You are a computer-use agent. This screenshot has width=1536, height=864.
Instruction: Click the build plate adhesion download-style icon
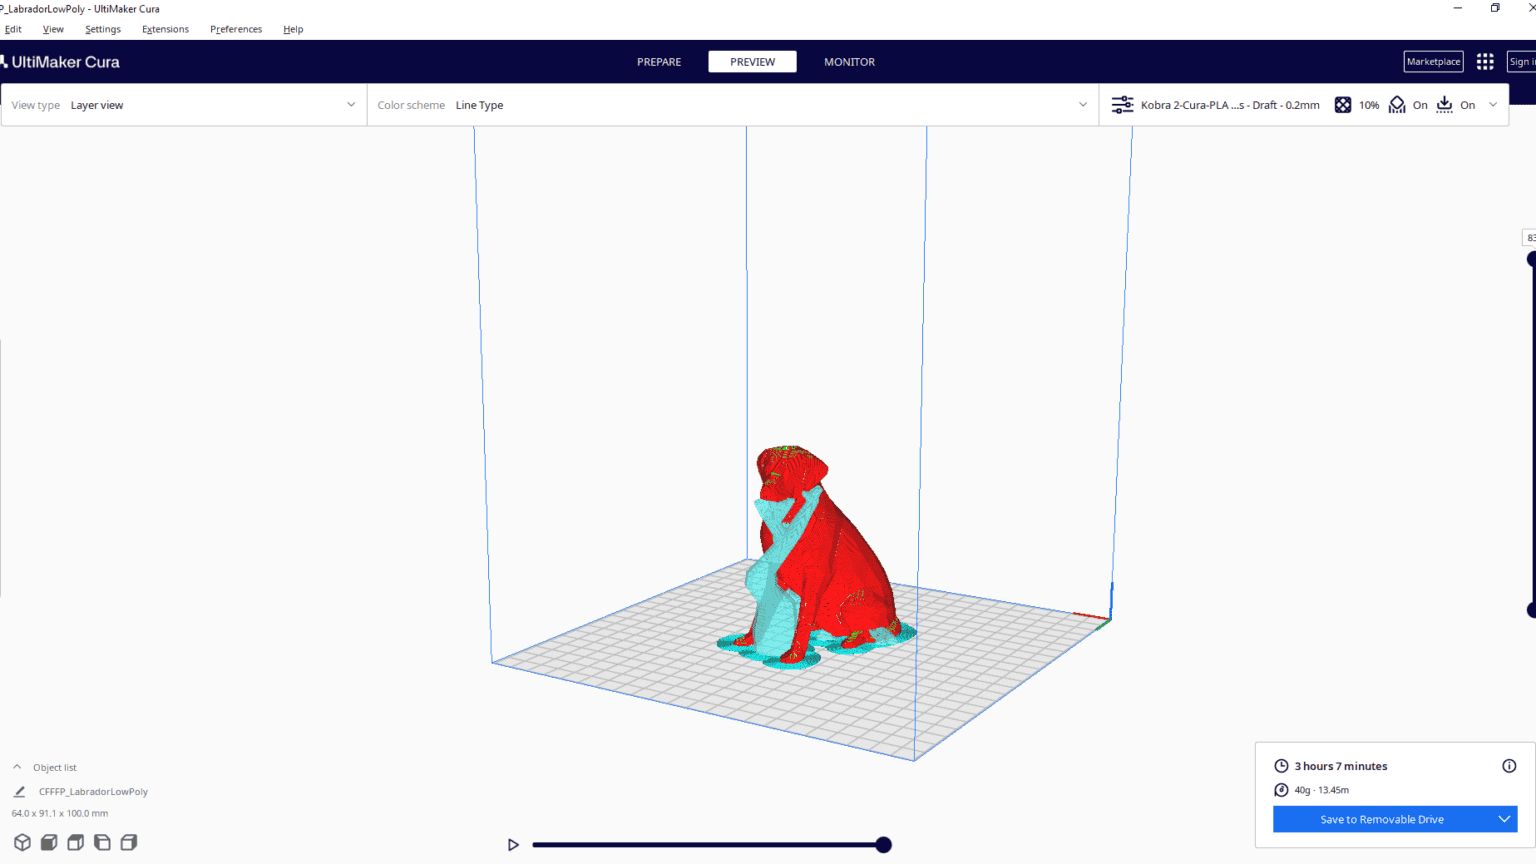(1444, 104)
